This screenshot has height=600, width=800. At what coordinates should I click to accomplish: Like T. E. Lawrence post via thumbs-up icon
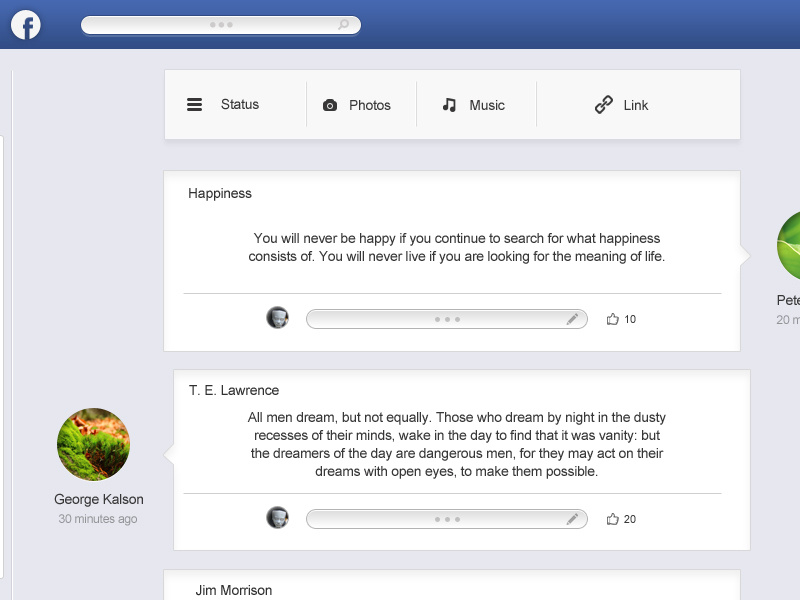pyautogui.click(x=612, y=519)
